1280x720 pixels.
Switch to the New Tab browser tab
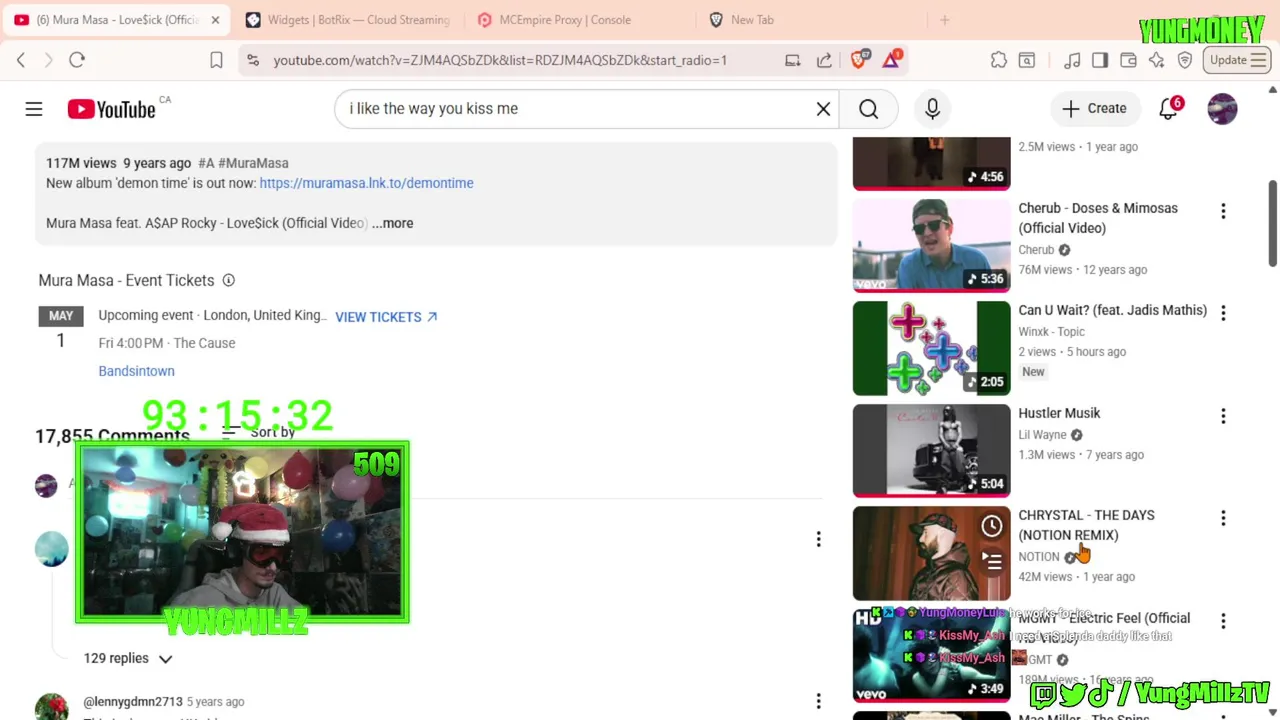pyautogui.click(x=752, y=20)
